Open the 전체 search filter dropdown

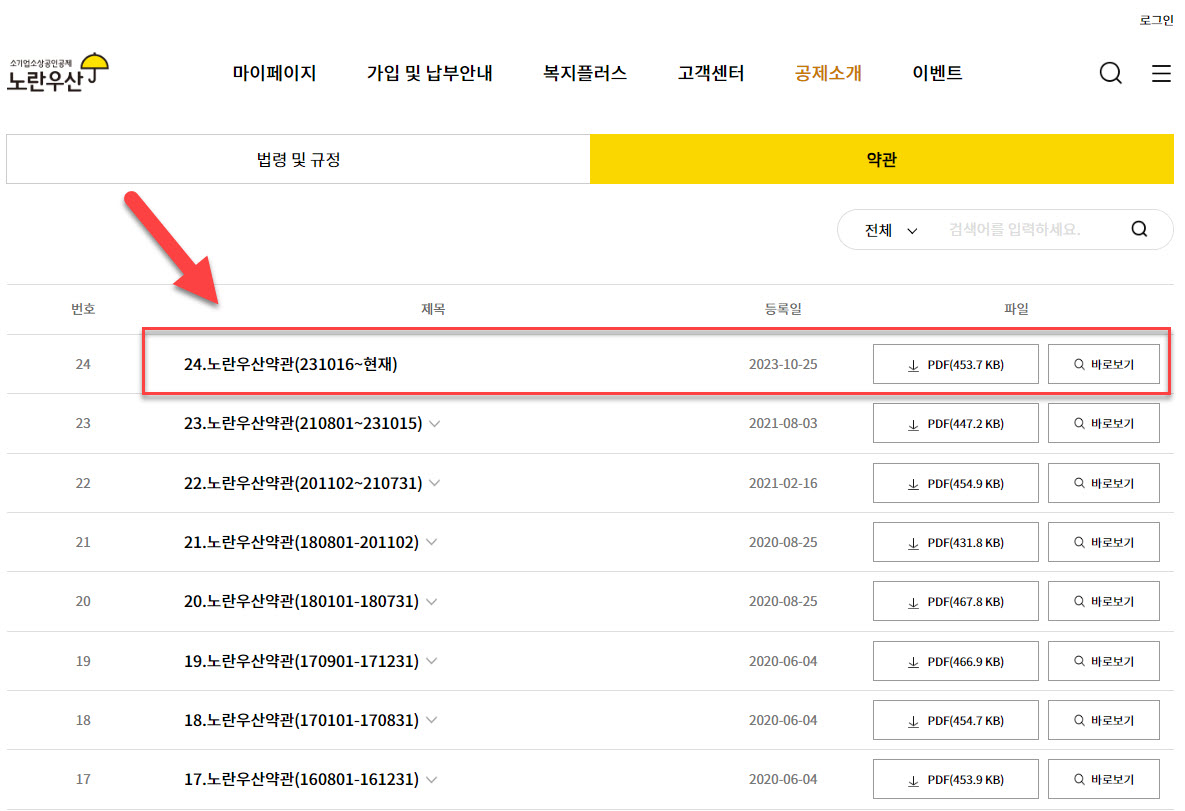pos(891,230)
